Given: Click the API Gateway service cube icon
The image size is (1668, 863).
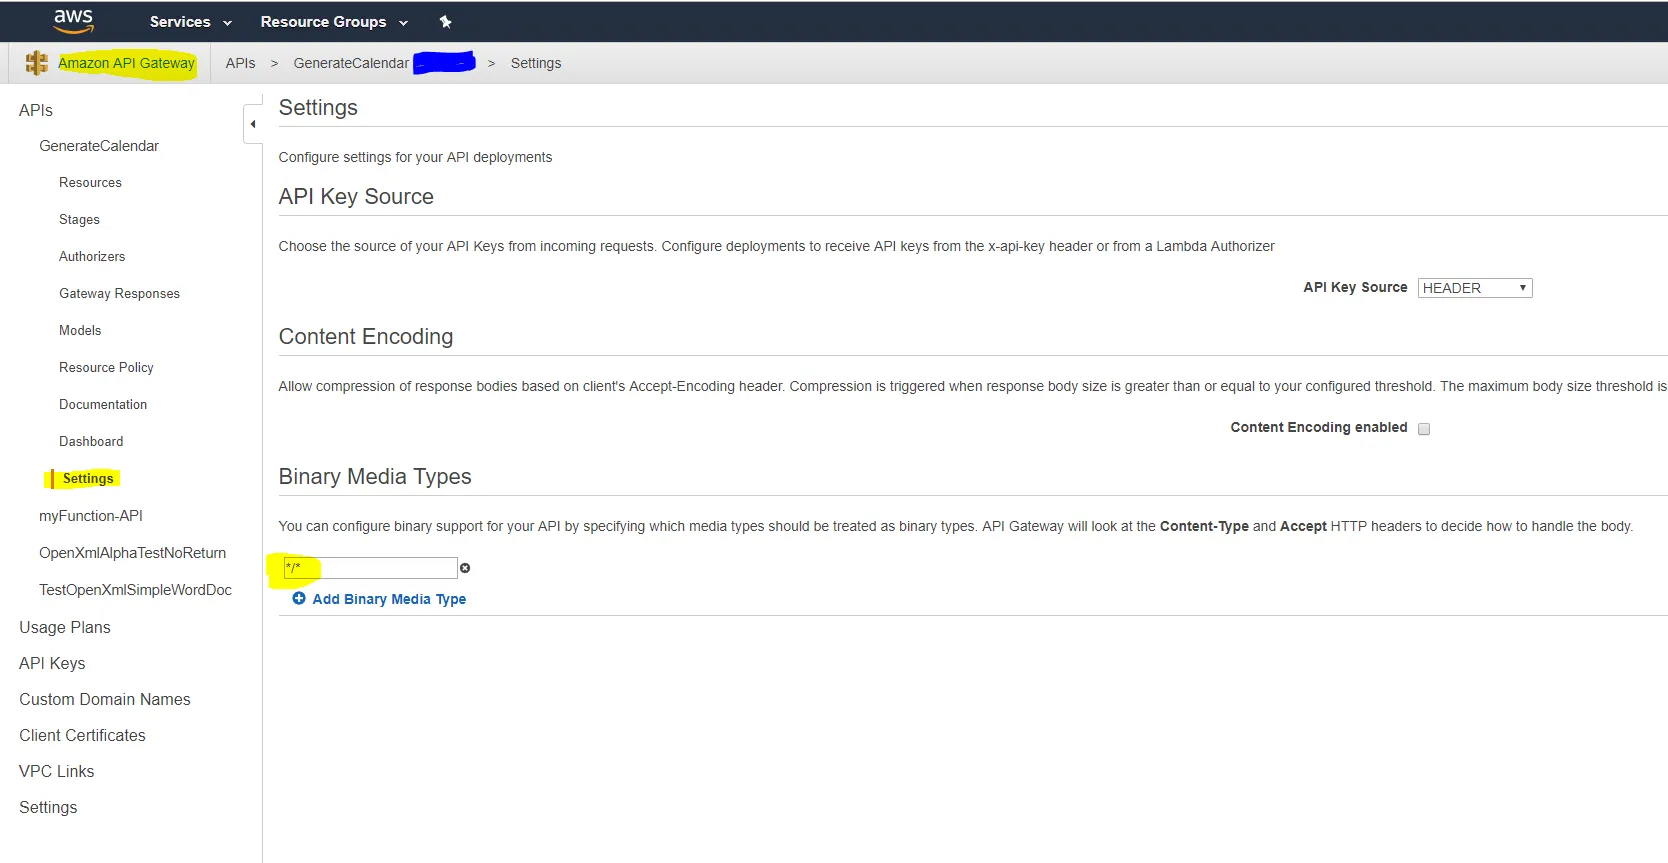Looking at the screenshot, I should (37, 63).
